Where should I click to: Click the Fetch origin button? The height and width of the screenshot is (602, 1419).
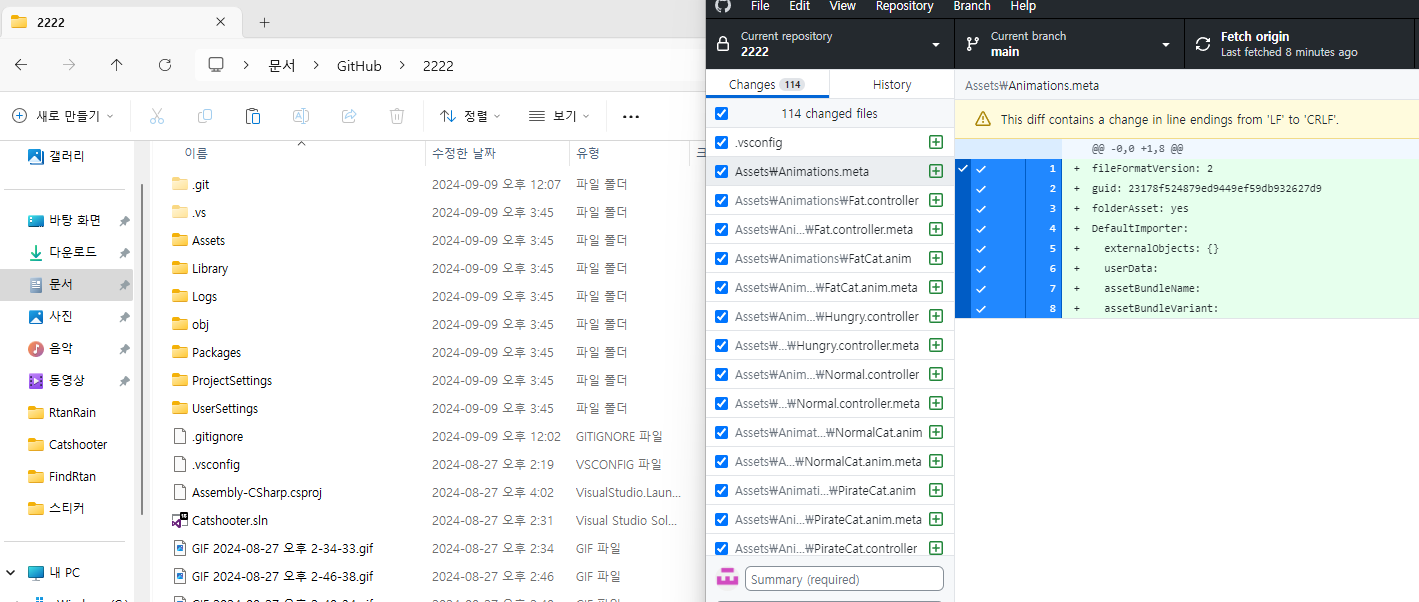[1301, 44]
